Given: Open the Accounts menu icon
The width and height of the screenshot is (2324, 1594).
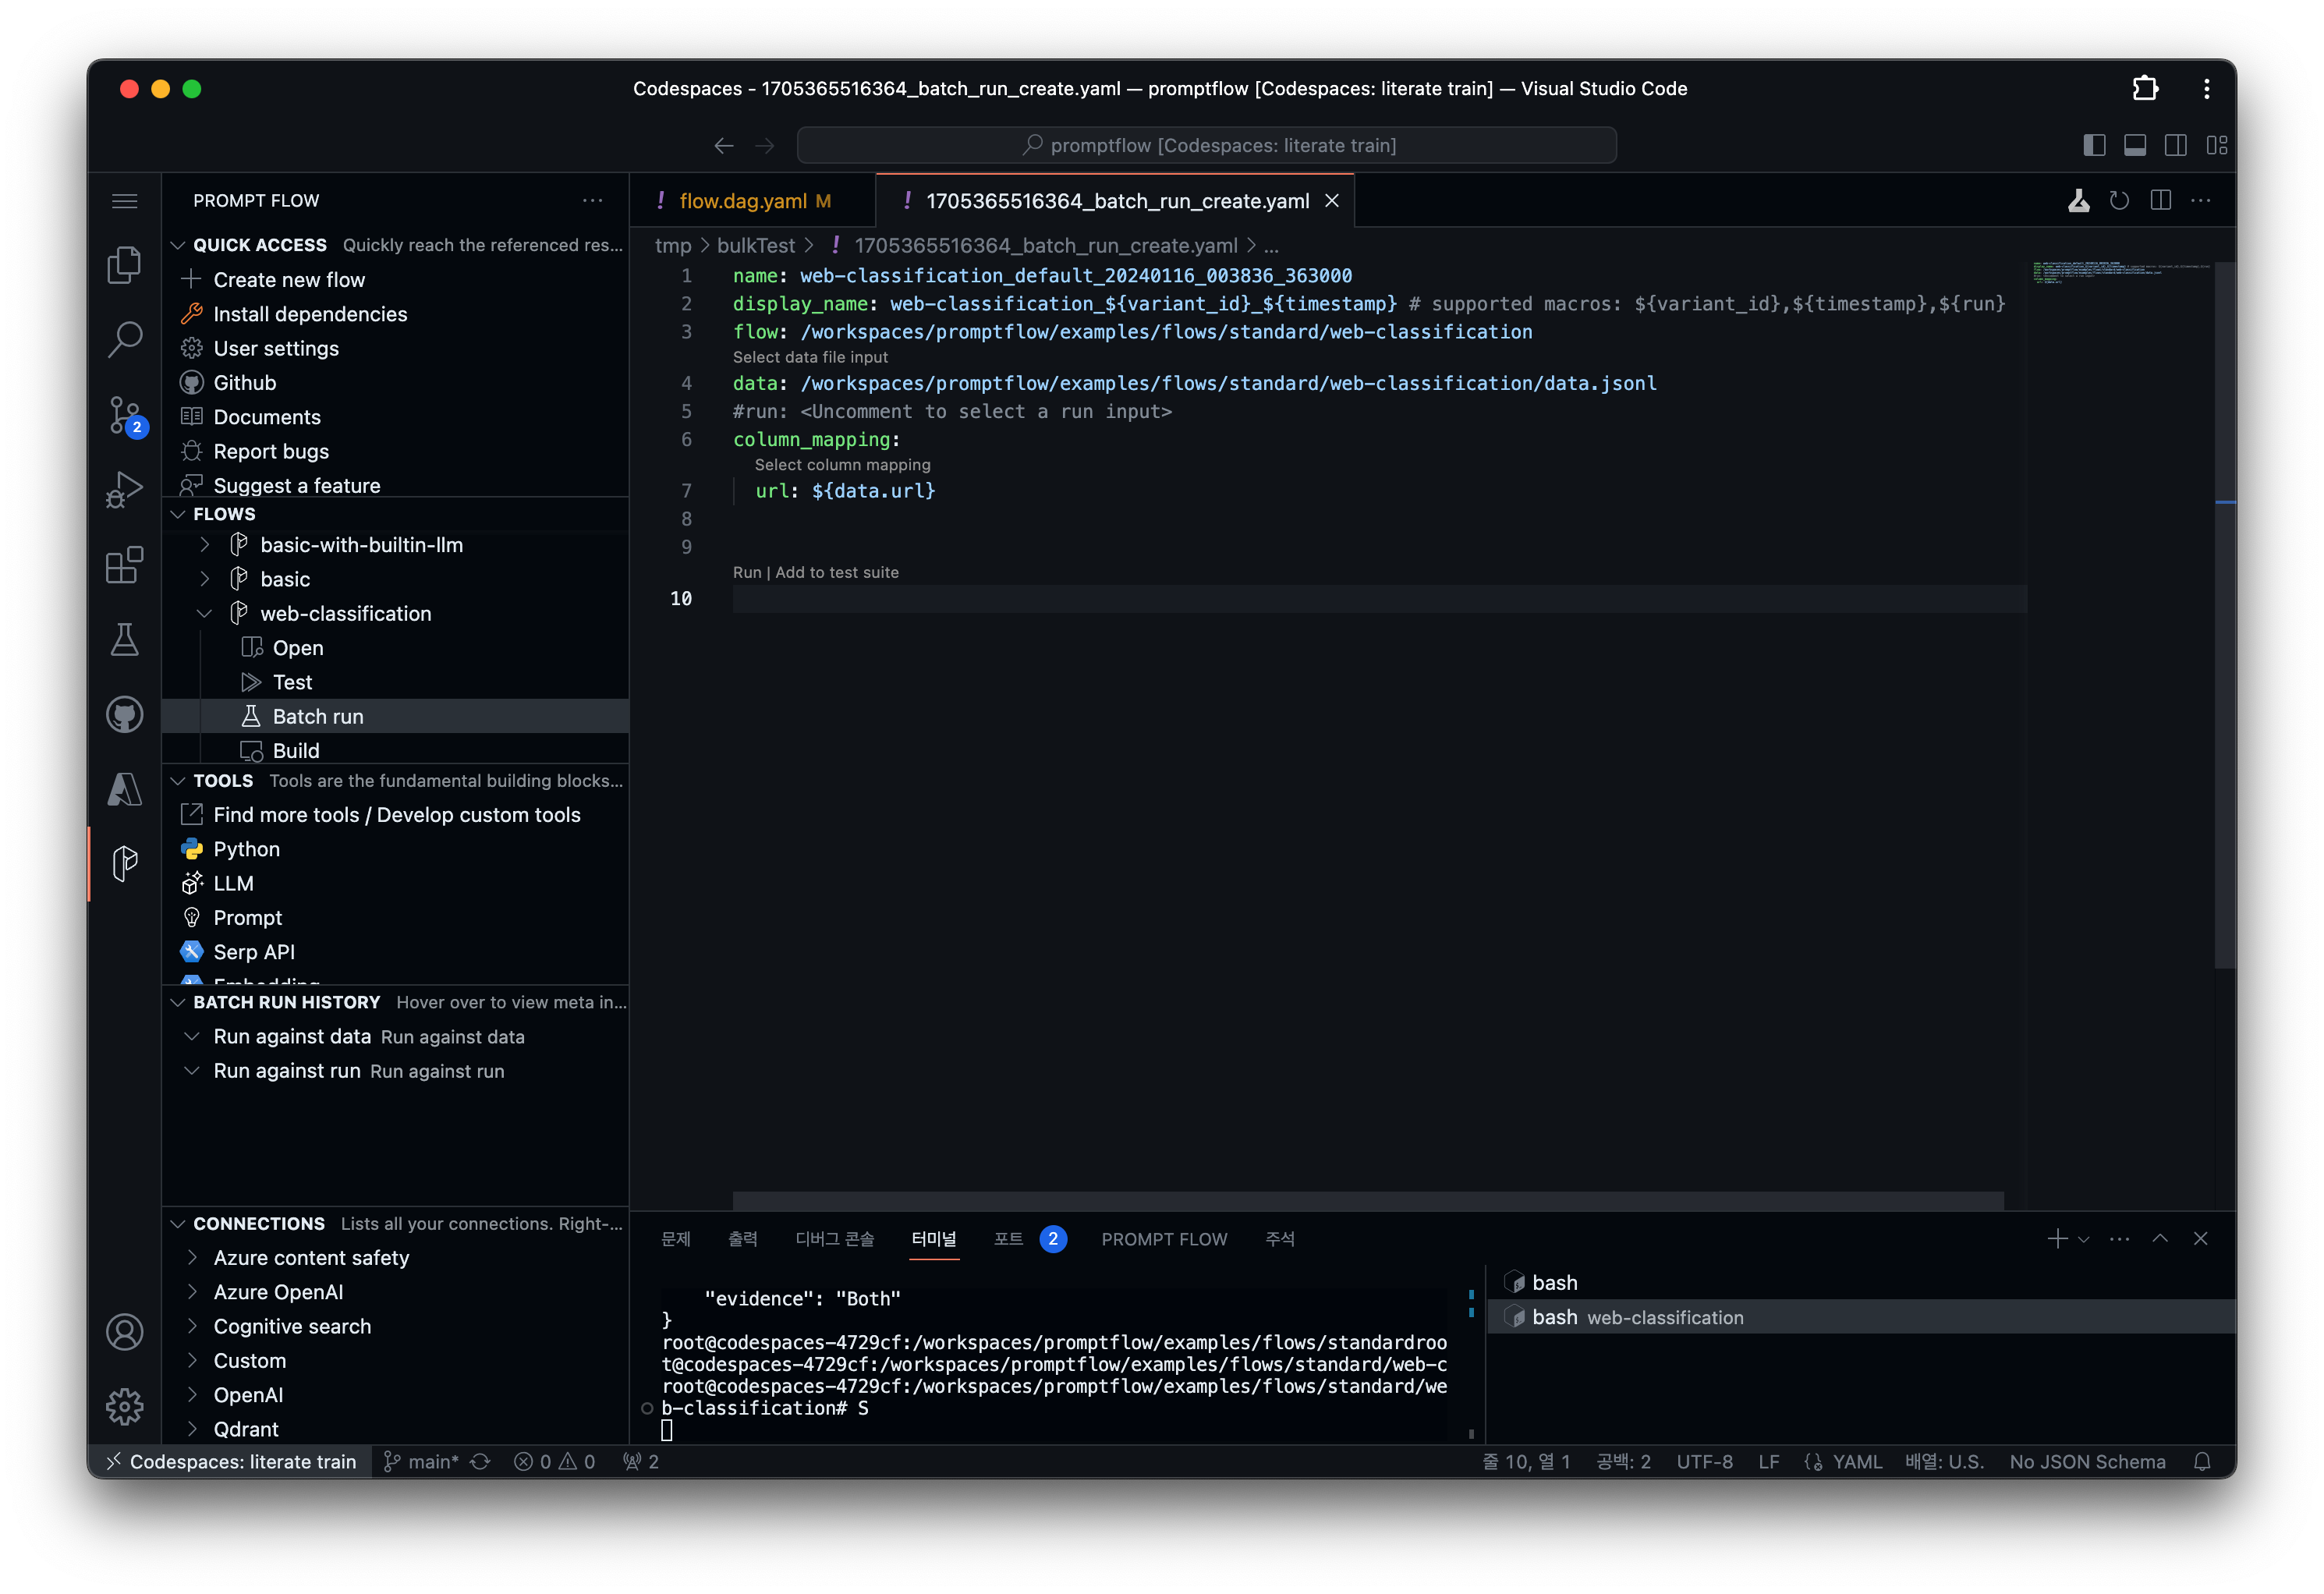Looking at the screenshot, I should point(124,1333).
